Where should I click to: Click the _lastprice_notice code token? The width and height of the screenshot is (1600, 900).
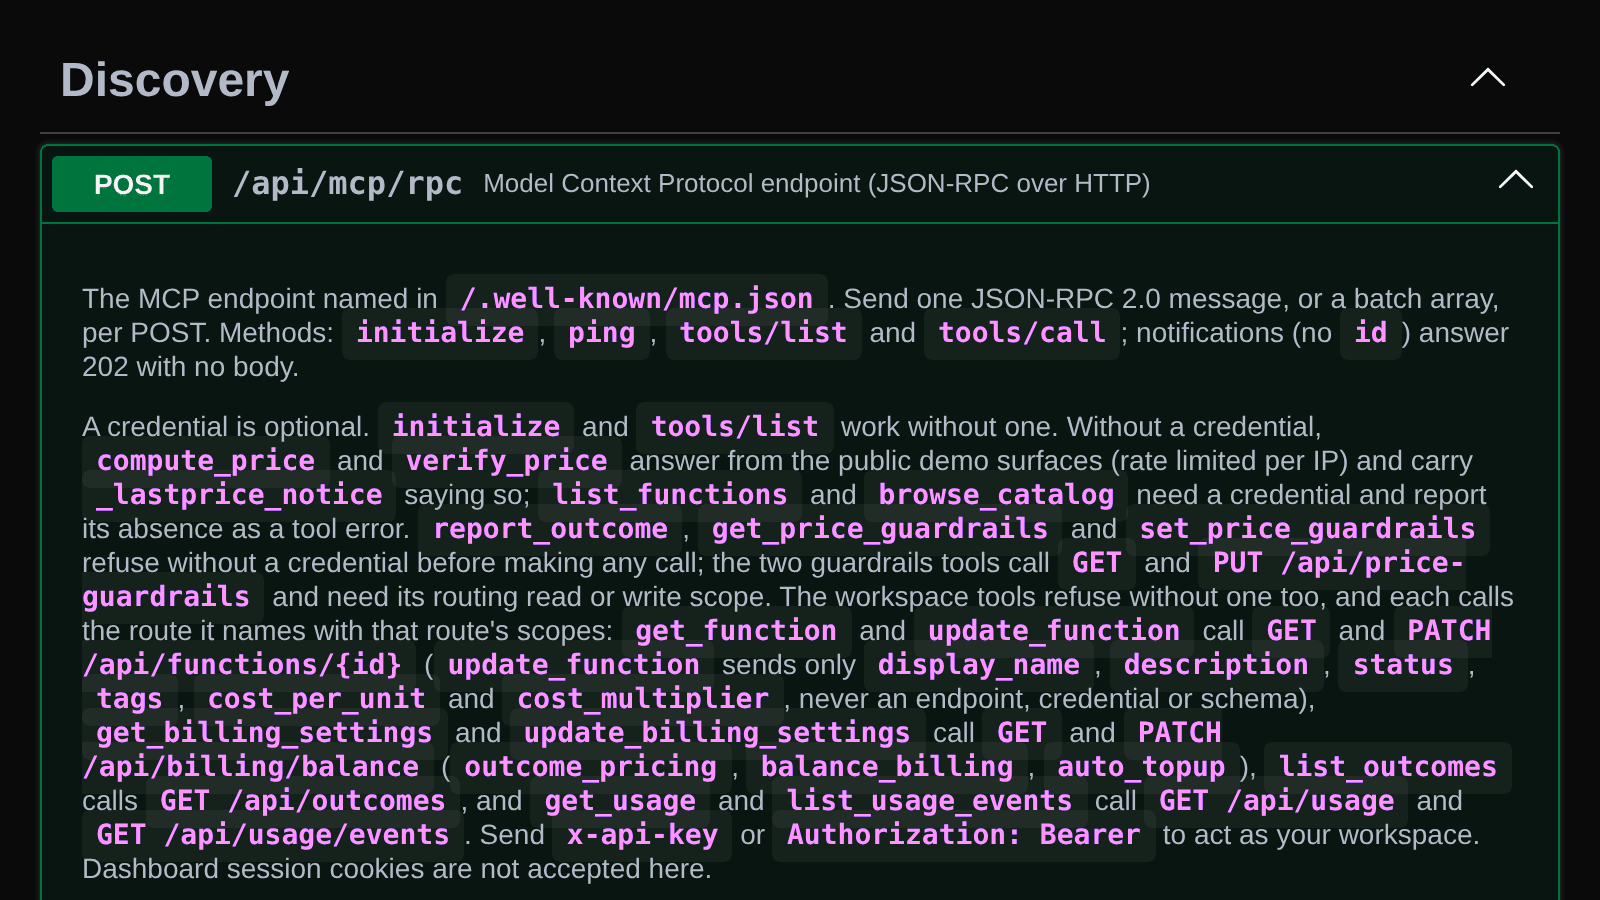239,495
